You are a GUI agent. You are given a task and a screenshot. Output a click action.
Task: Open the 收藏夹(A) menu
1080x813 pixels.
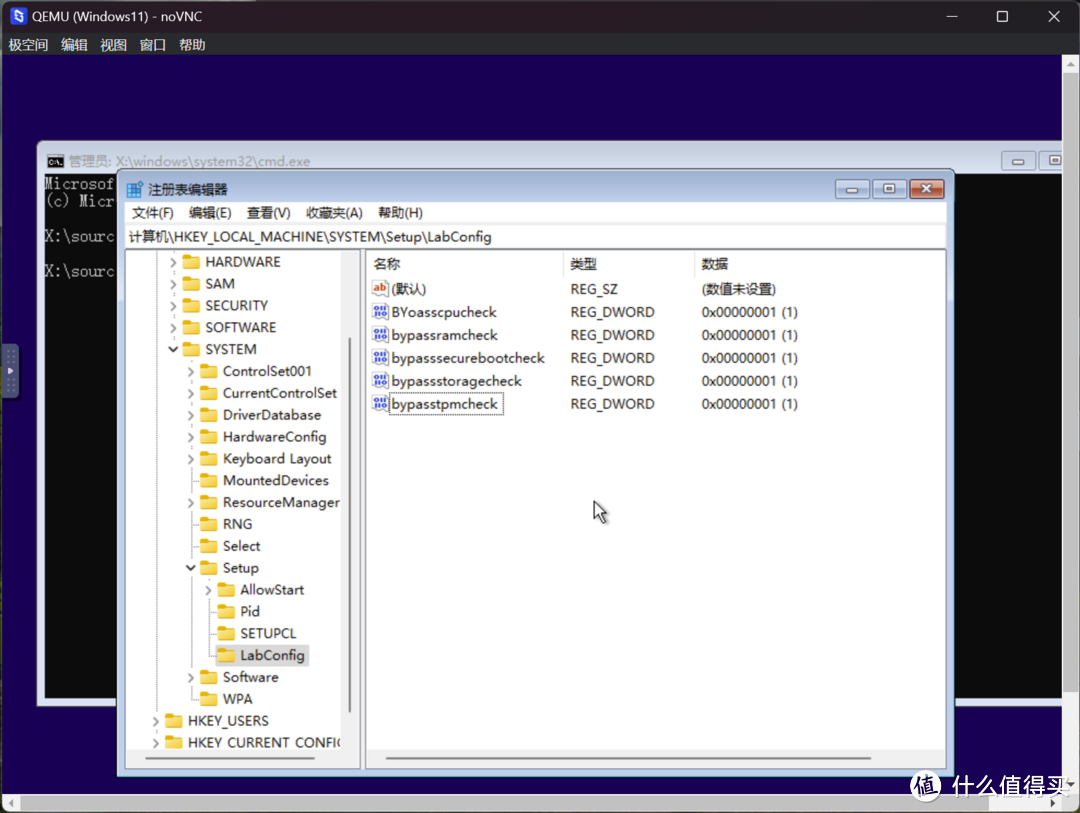coord(334,213)
